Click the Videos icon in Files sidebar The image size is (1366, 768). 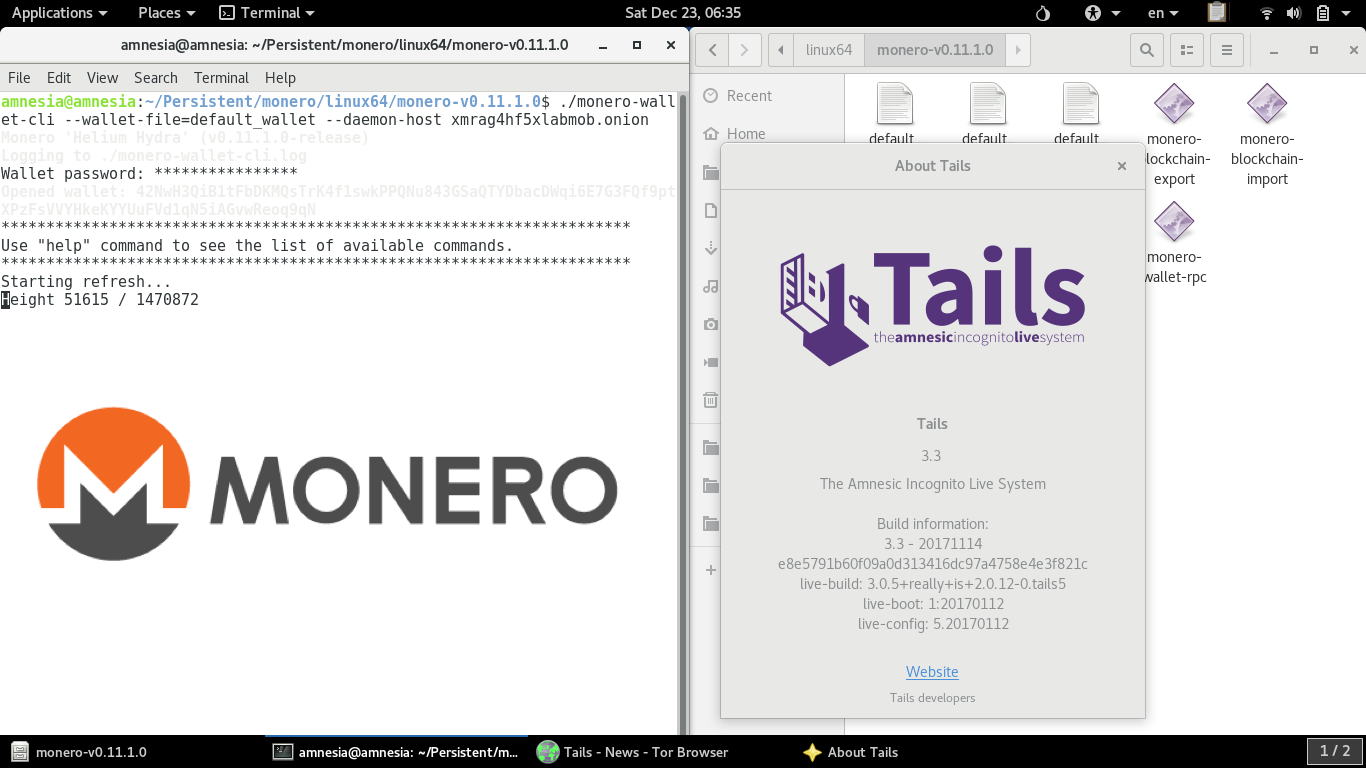coord(711,362)
